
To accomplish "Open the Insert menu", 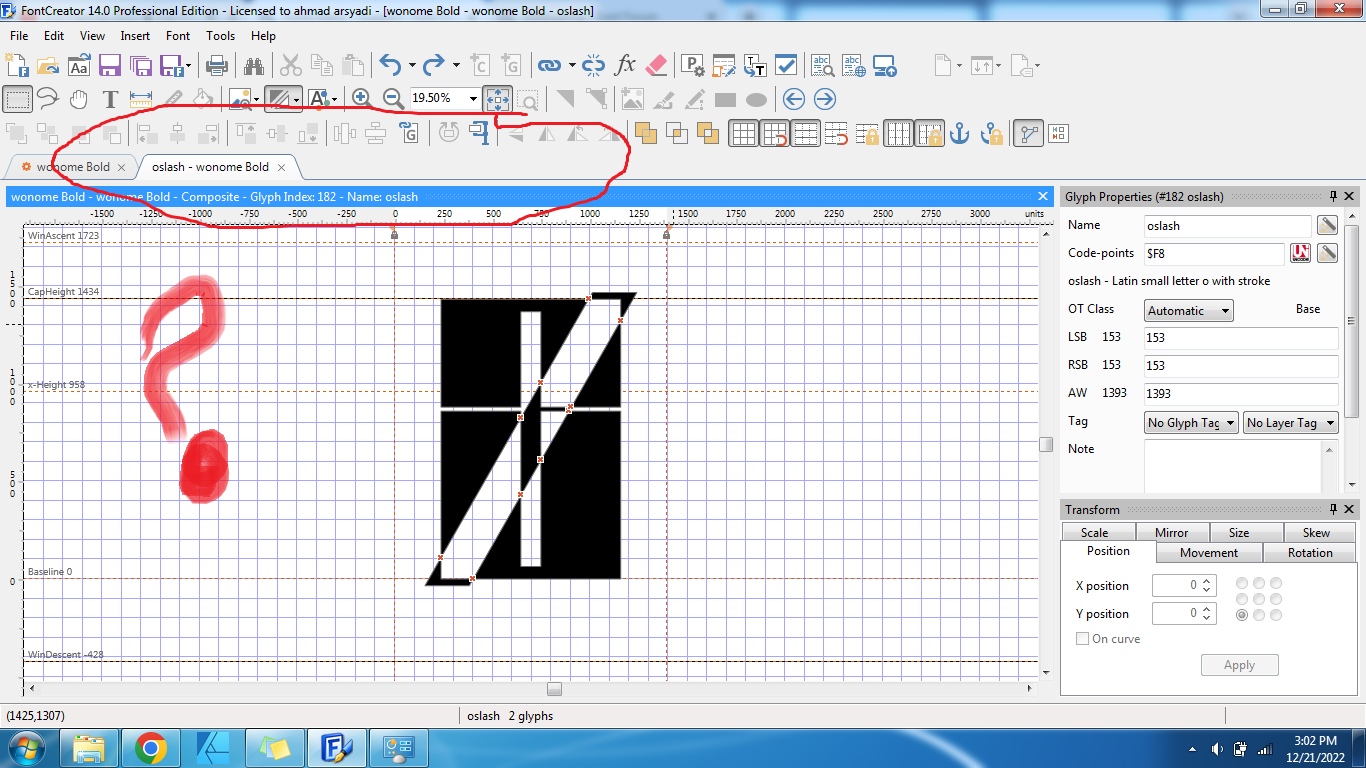I will tap(135, 35).
